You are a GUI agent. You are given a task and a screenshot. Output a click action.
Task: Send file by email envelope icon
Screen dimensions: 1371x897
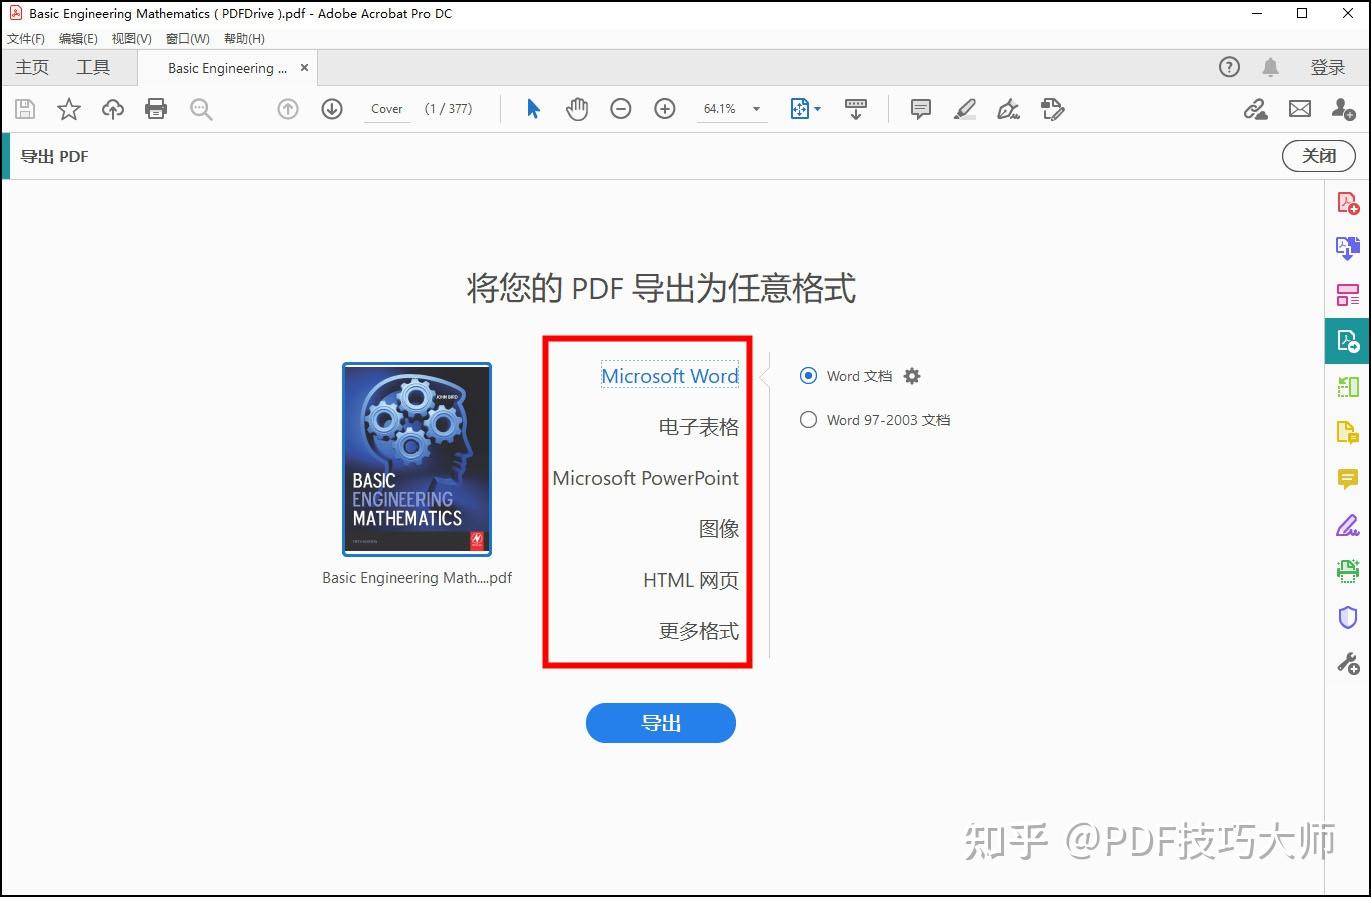[x=1300, y=109]
